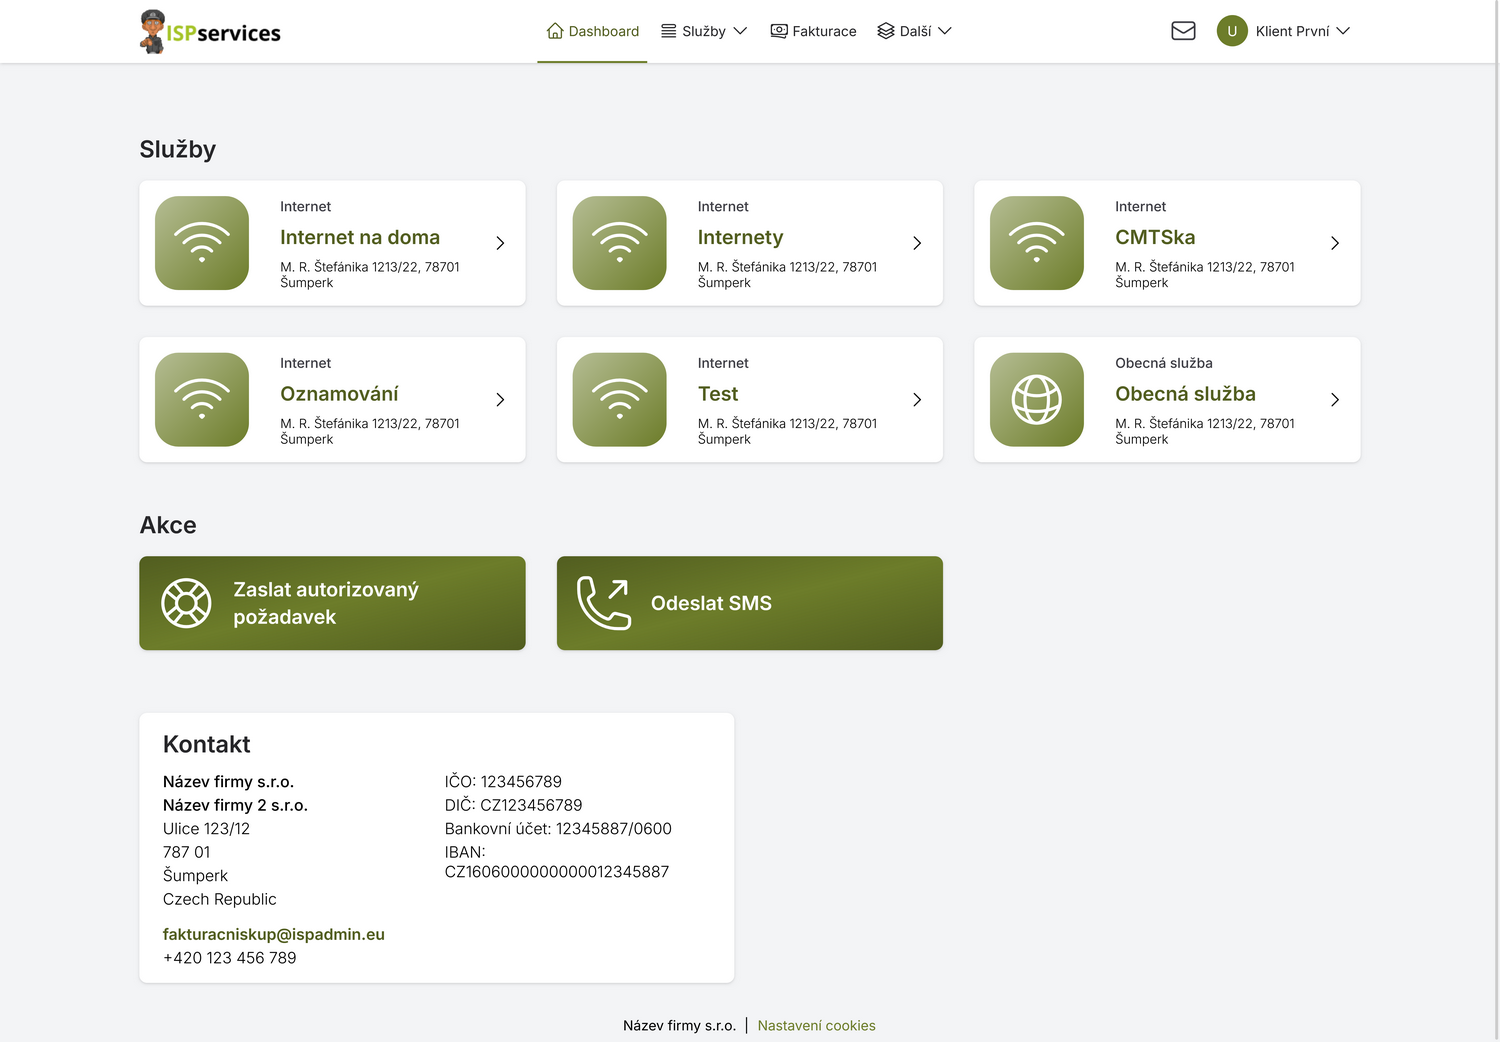
Task: Open Obecná služba via its arrow
Action: [x=1335, y=400]
